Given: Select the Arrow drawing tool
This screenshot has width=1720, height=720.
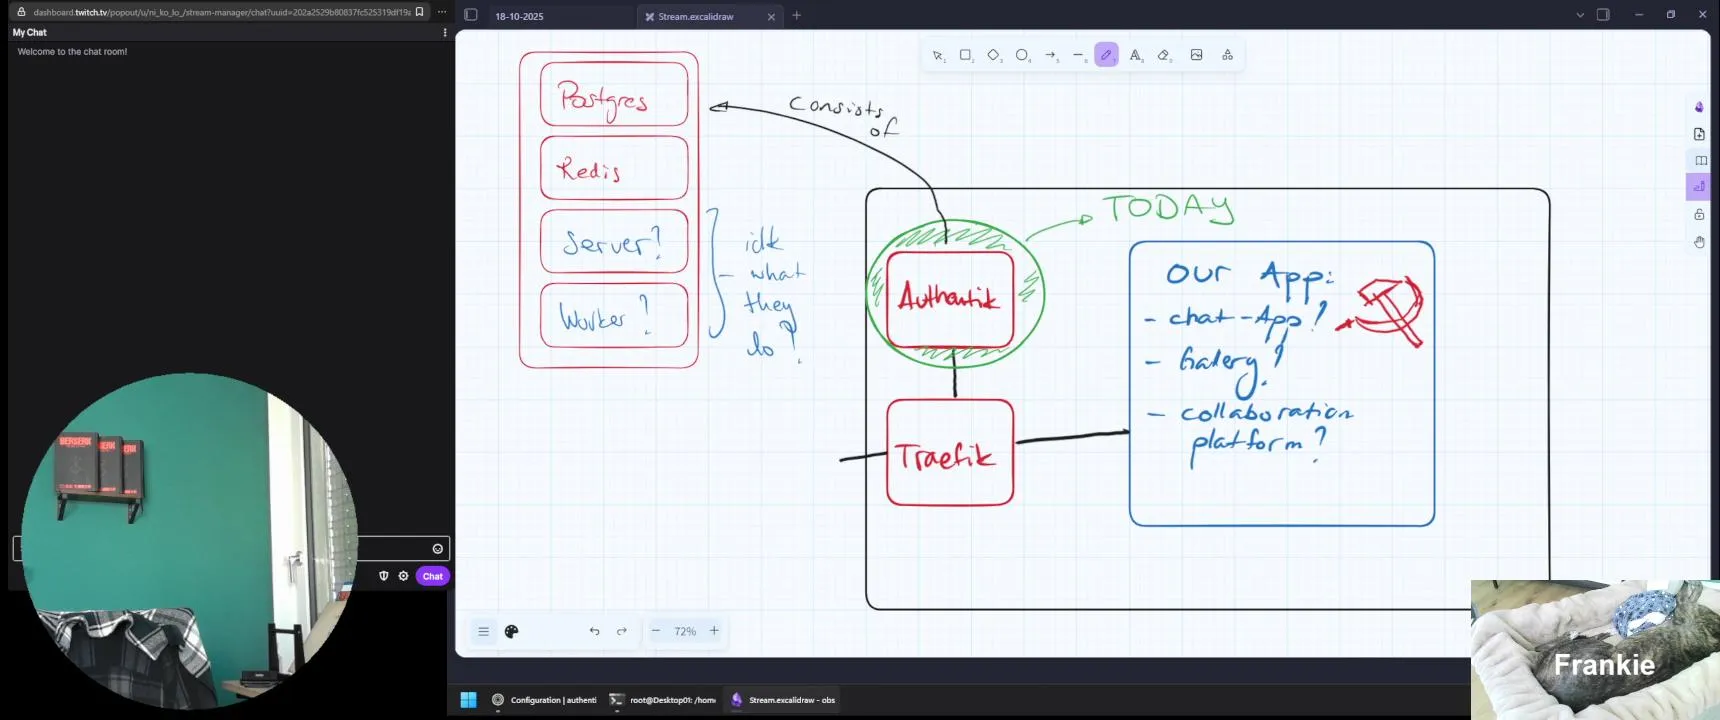Looking at the screenshot, I should tap(1050, 56).
